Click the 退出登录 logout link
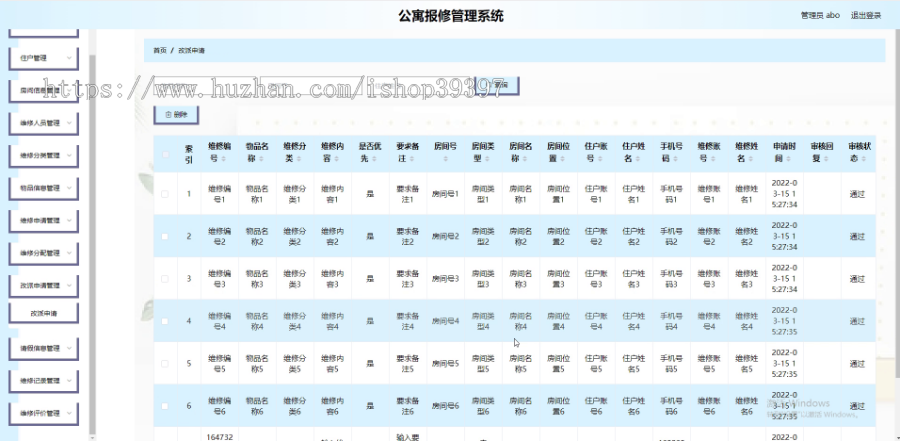The height and width of the screenshot is (441, 900). tap(866, 16)
